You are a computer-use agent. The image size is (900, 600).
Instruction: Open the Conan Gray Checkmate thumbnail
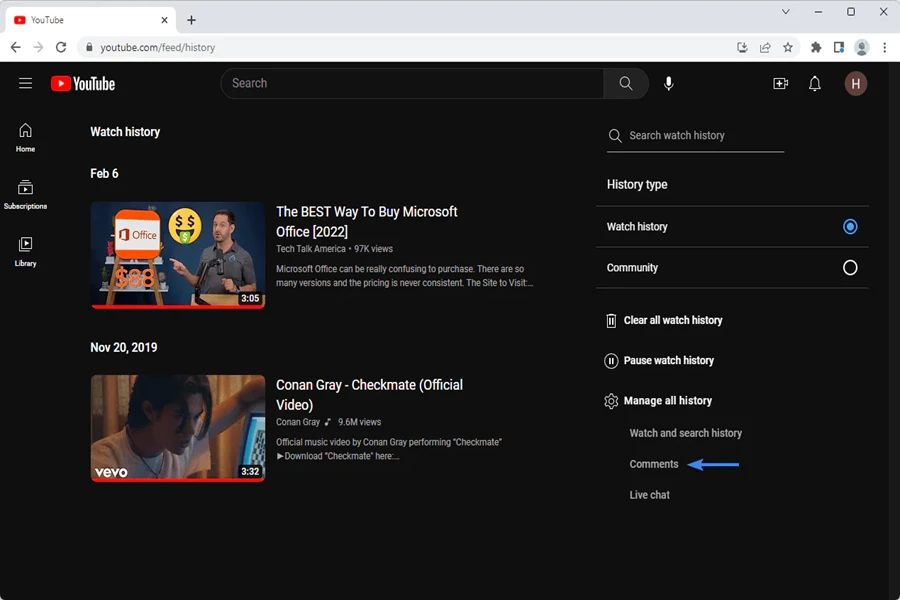tap(178, 428)
